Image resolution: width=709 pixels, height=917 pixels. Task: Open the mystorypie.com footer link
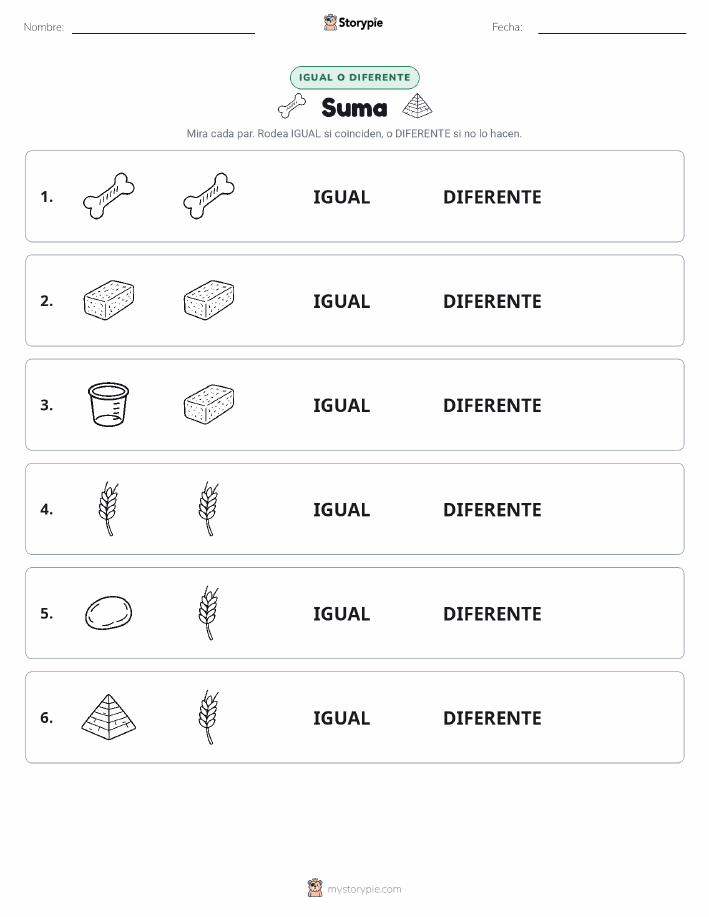(354, 888)
